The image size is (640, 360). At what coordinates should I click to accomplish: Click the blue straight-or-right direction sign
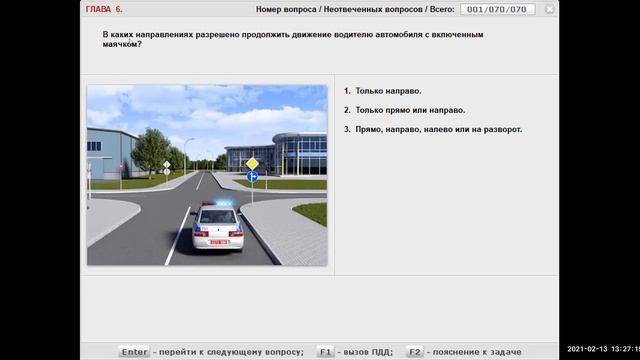[252, 177]
